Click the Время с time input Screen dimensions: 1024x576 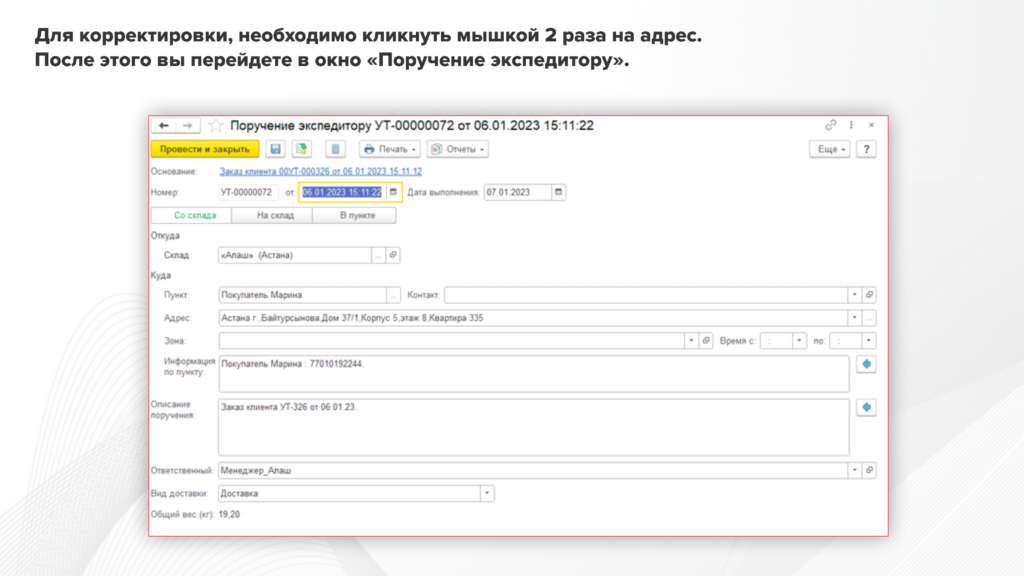click(776, 341)
